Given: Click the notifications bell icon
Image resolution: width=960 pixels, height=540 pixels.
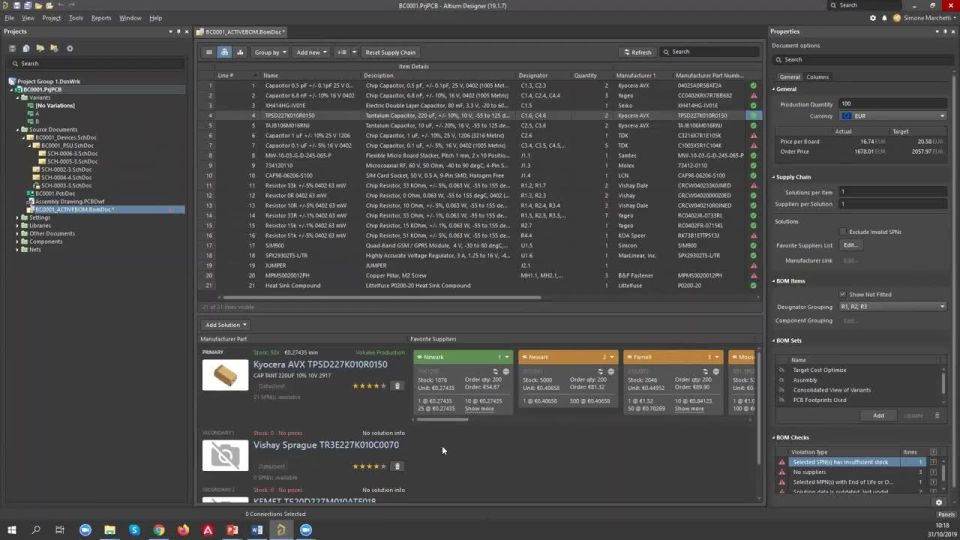Looking at the screenshot, I should 884,18.
